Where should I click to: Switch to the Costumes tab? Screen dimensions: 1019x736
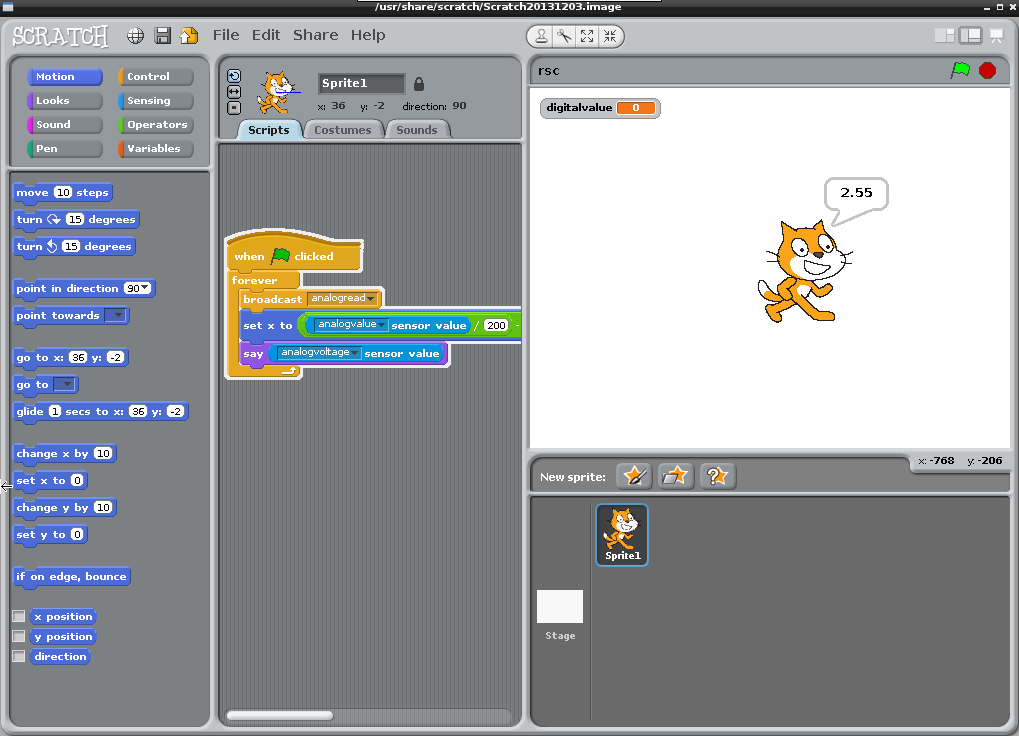click(342, 130)
